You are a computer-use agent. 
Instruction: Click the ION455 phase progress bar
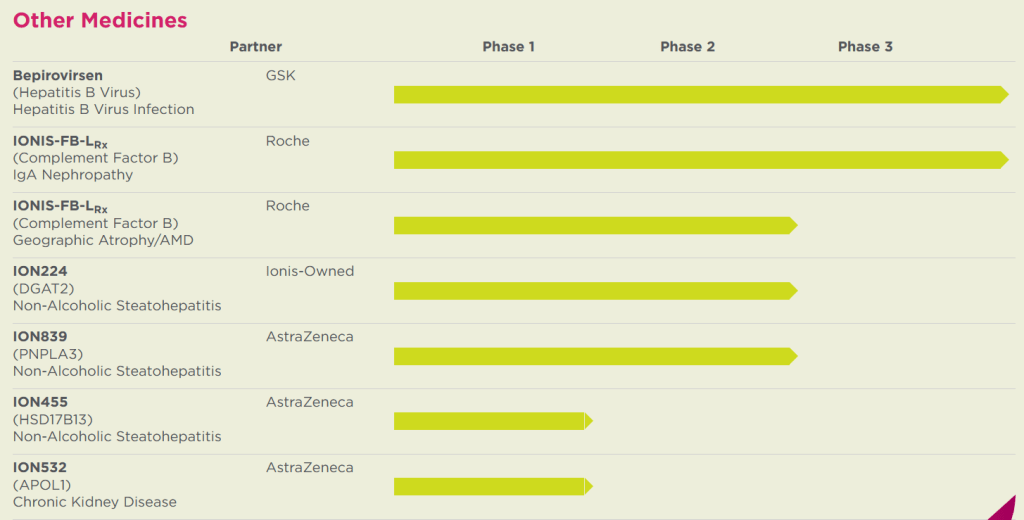click(x=491, y=421)
